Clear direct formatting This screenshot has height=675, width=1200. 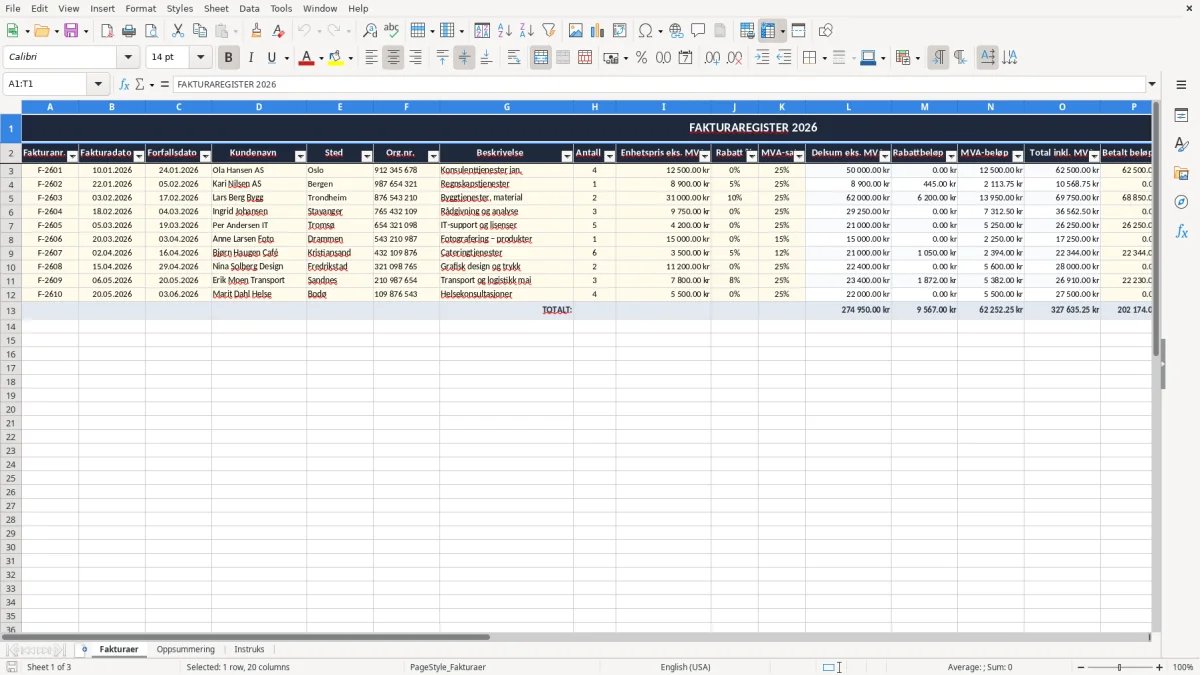[278, 31]
